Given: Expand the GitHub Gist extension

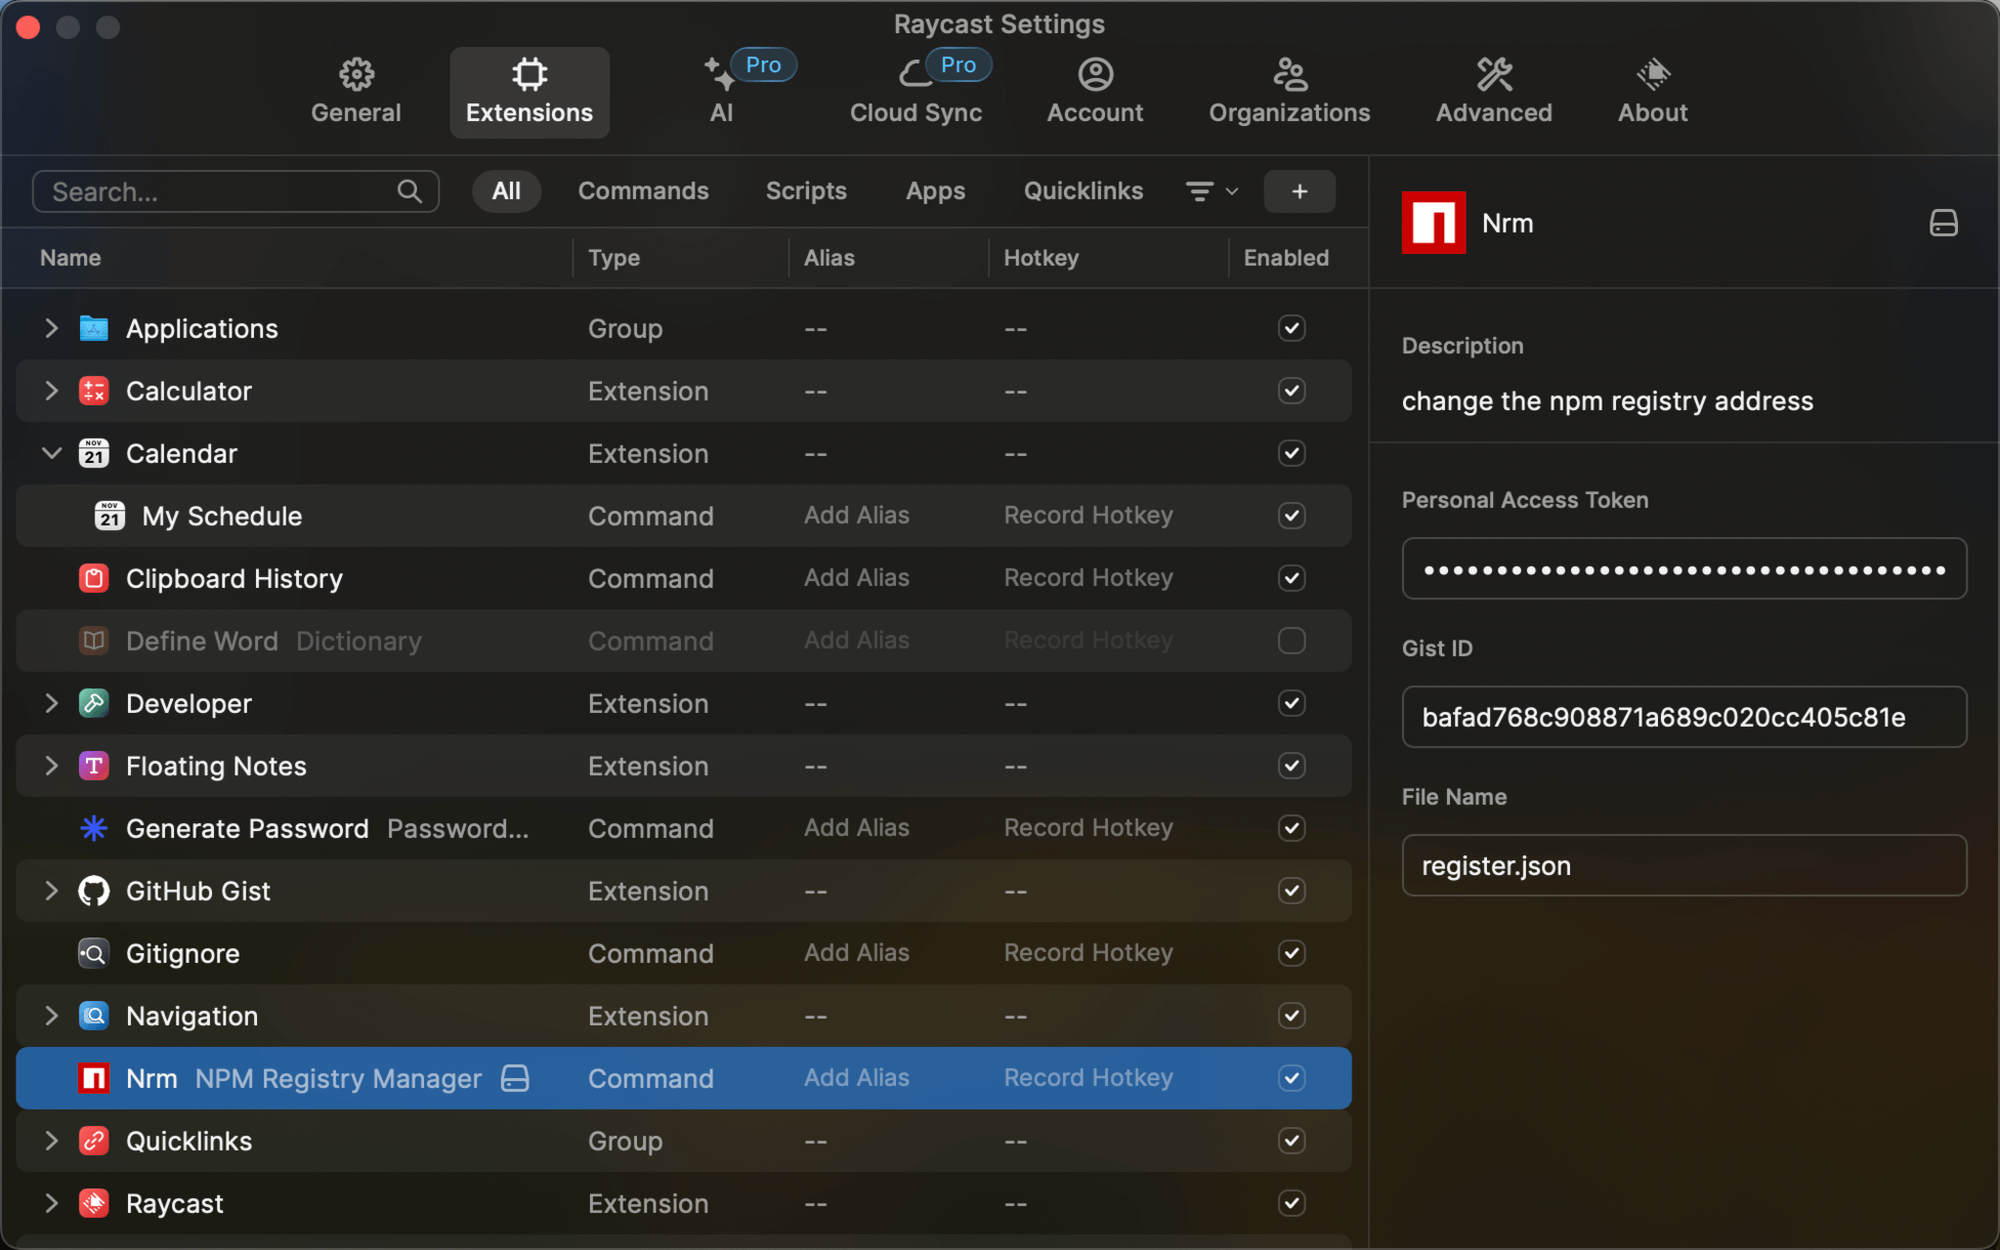Looking at the screenshot, I should [x=51, y=891].
